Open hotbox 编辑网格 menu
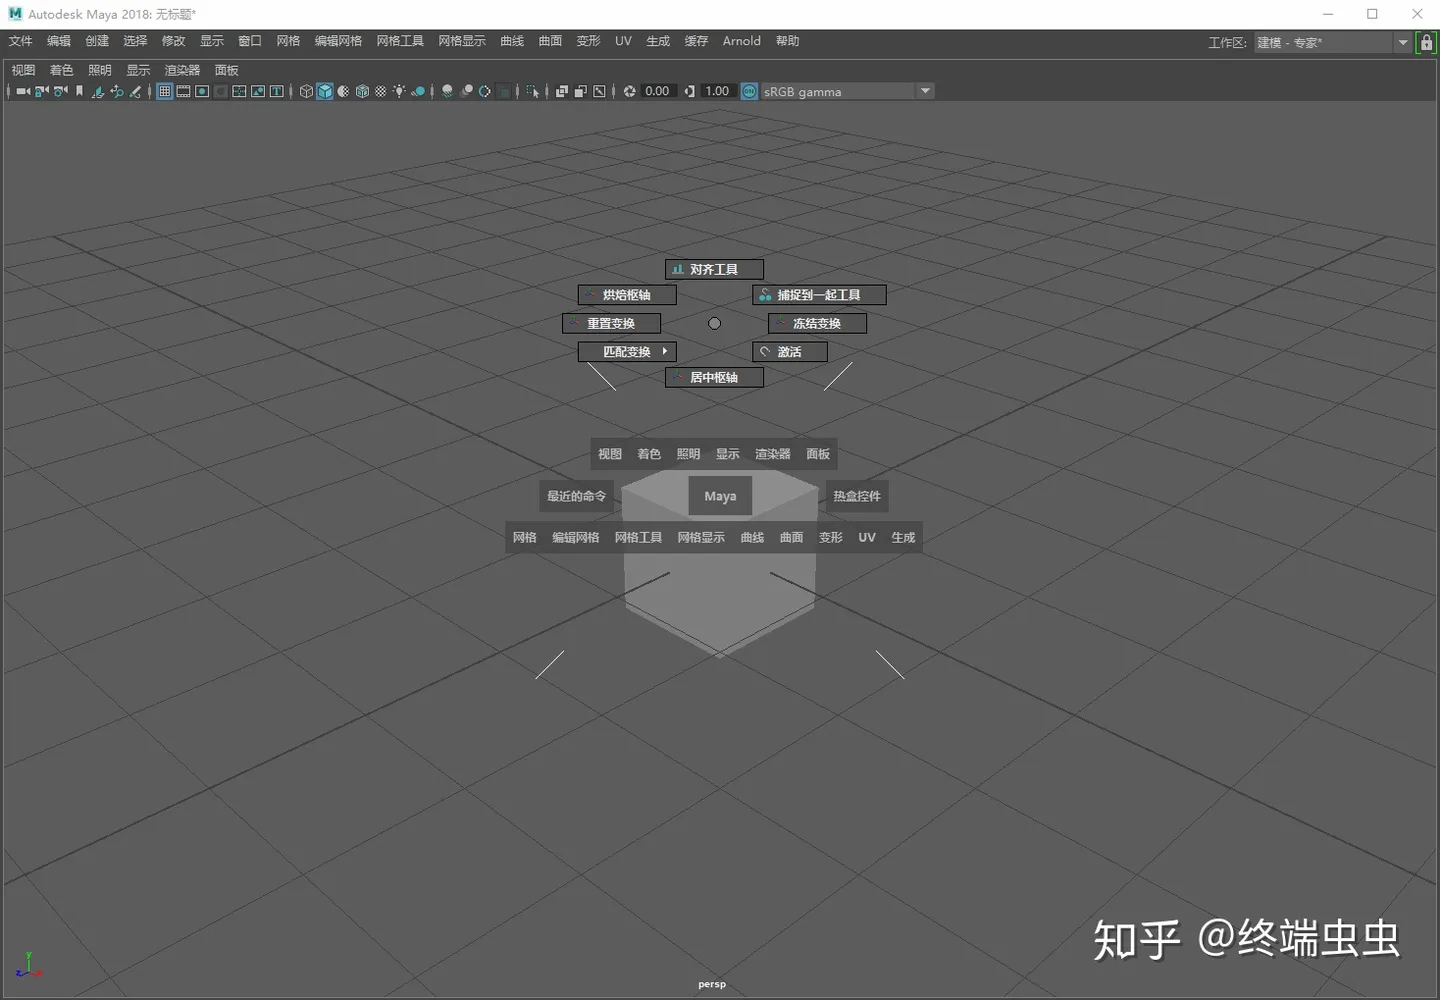Screen dimensions: 1440x1000 576,537
